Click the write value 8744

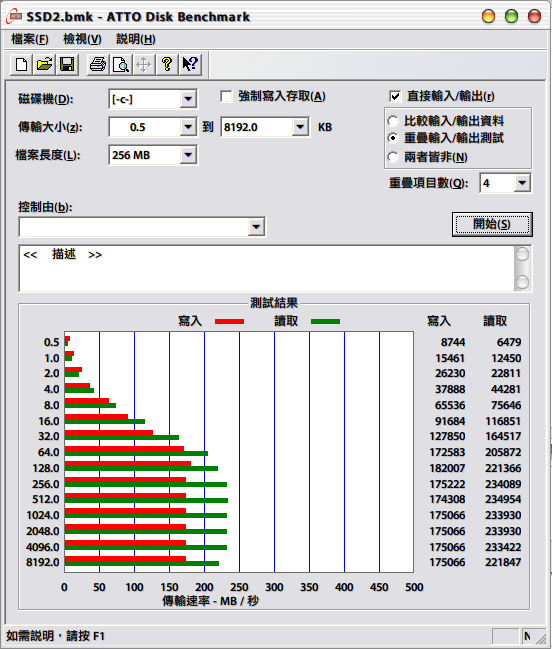453,342
